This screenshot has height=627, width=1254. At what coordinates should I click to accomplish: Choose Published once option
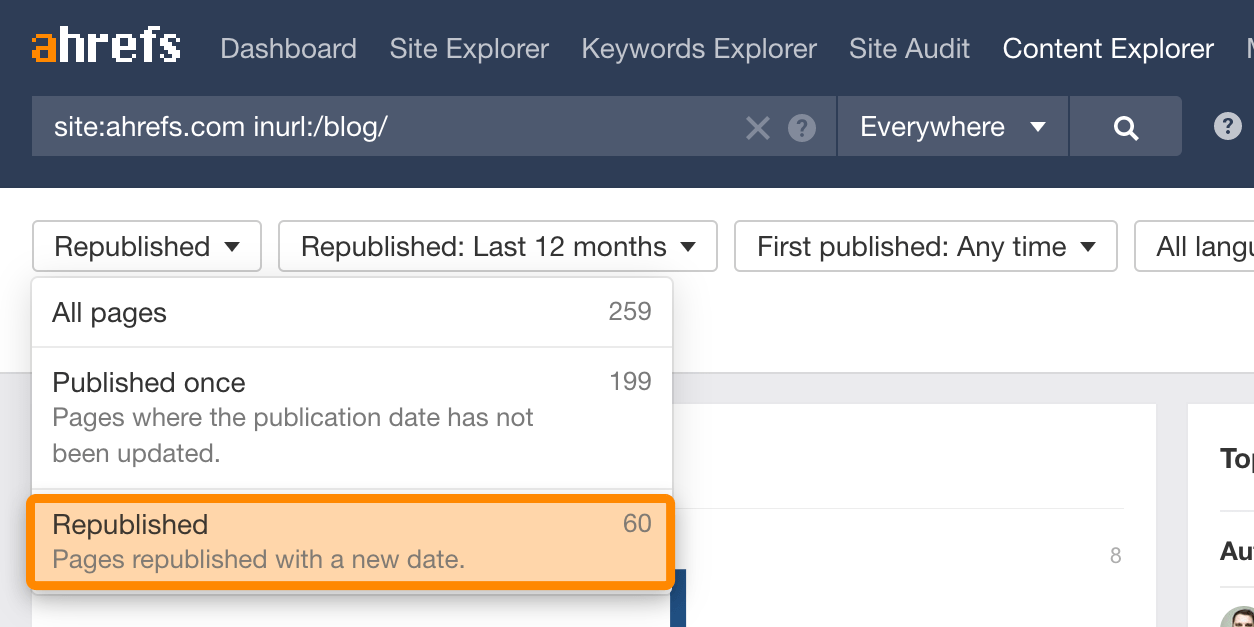[x=352, y=417]
